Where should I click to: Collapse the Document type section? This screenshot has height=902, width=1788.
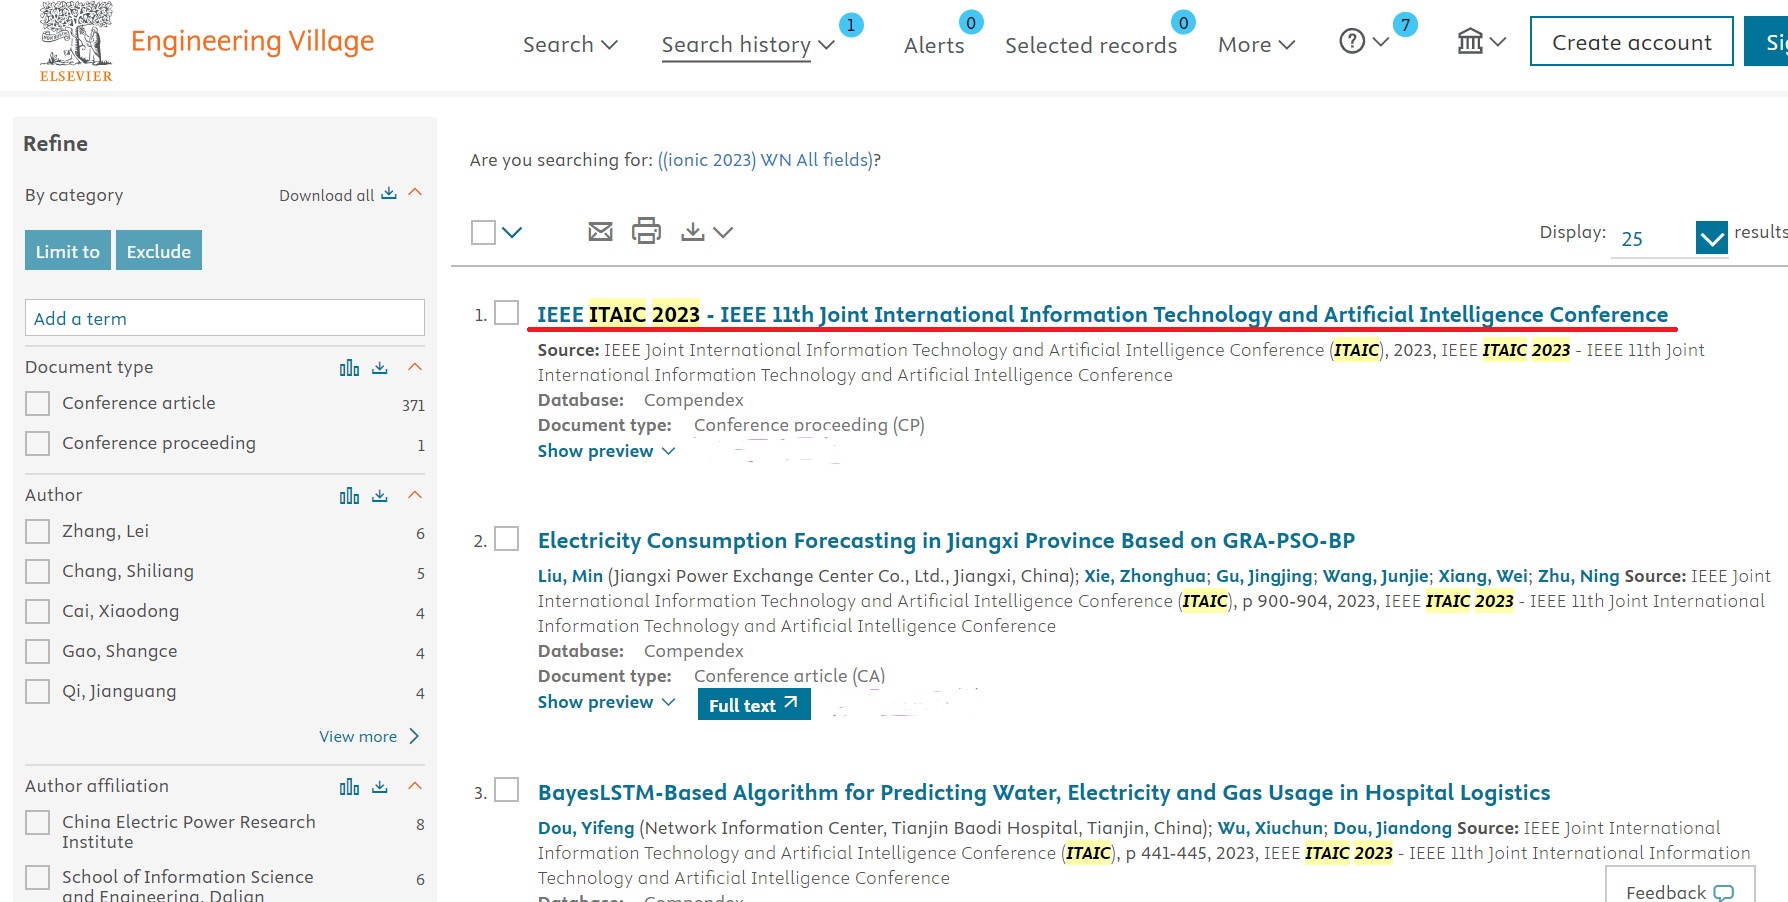click(415, 367)
